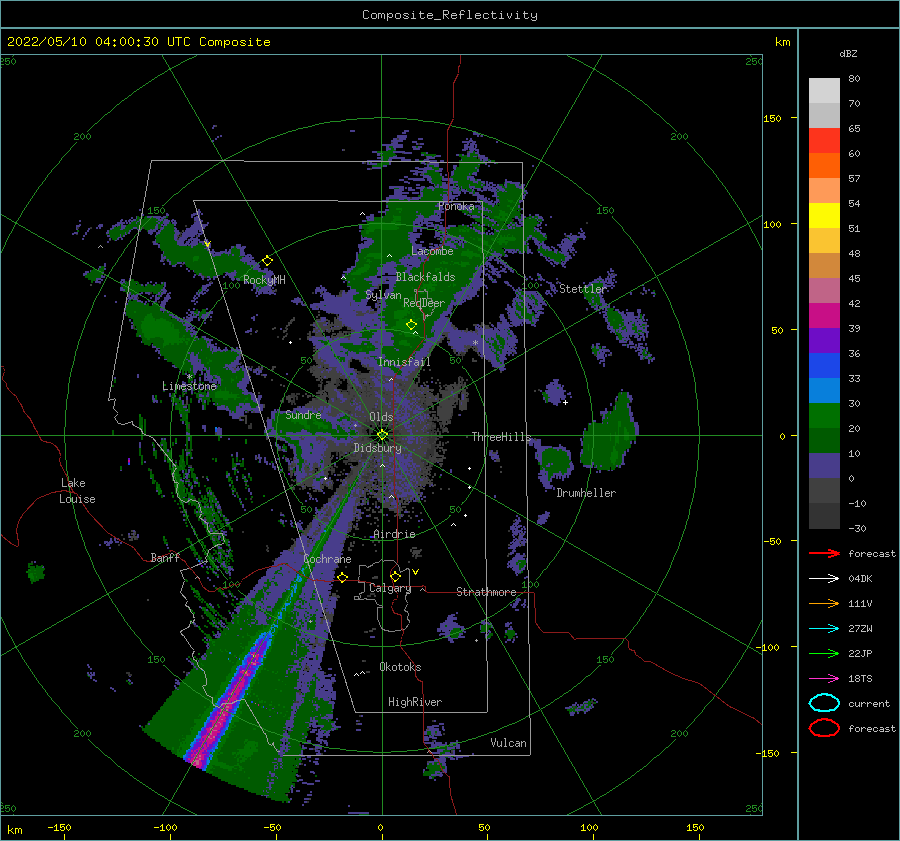Click the orange 111V arrow icon
This screenshot has height=841, width=900.
(824, 603)
